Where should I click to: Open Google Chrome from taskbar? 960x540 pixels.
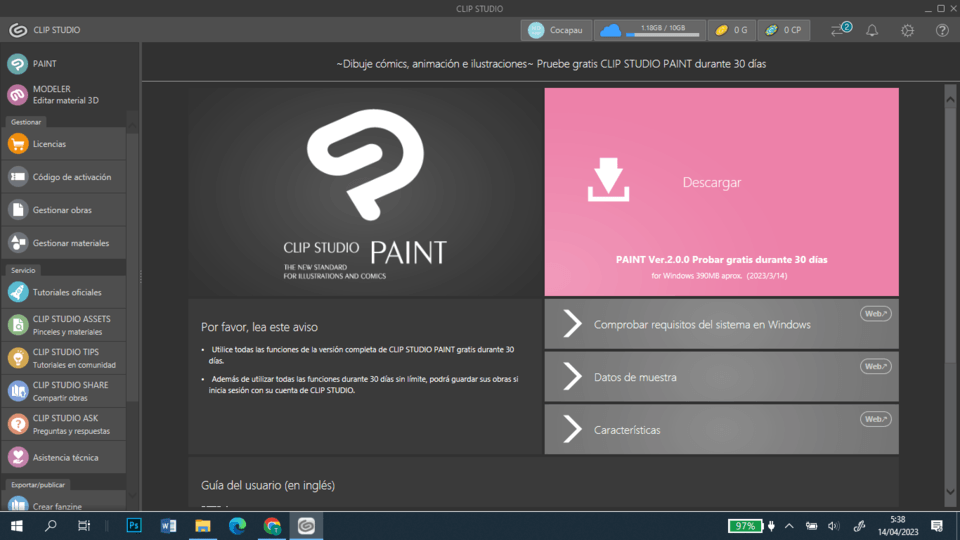272,526
